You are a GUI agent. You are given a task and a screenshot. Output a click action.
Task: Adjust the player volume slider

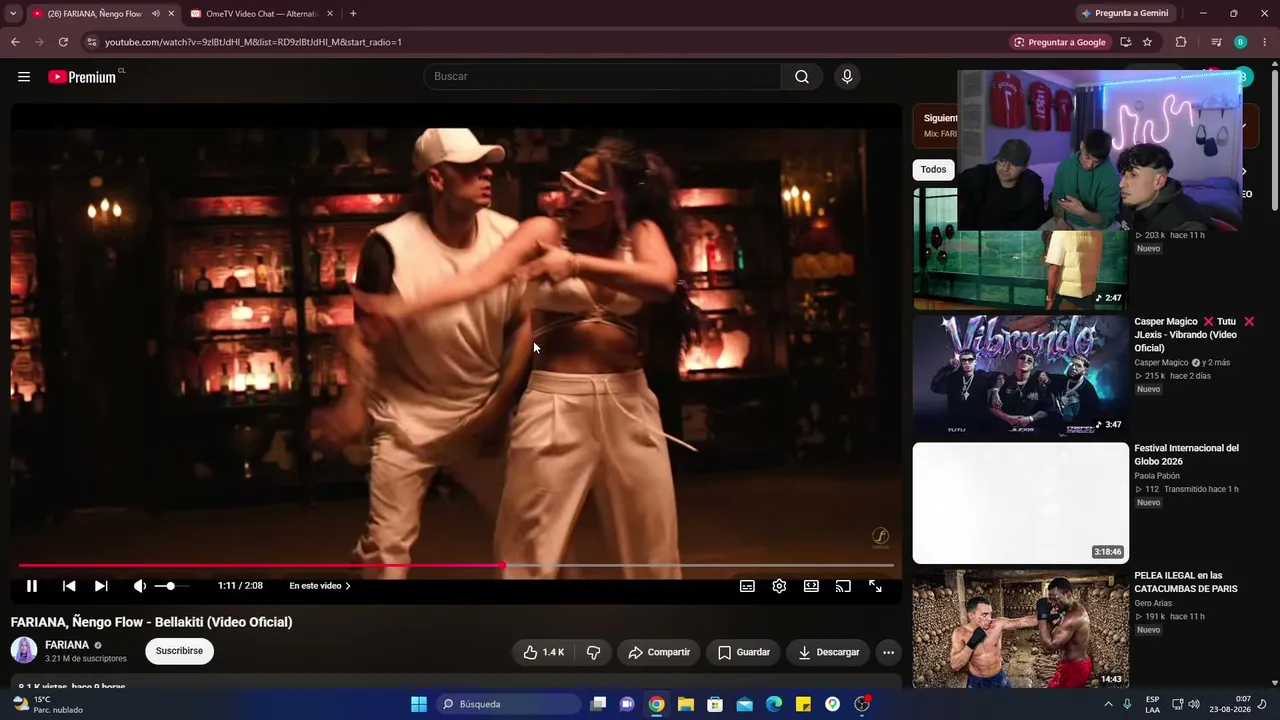(171, 586)
